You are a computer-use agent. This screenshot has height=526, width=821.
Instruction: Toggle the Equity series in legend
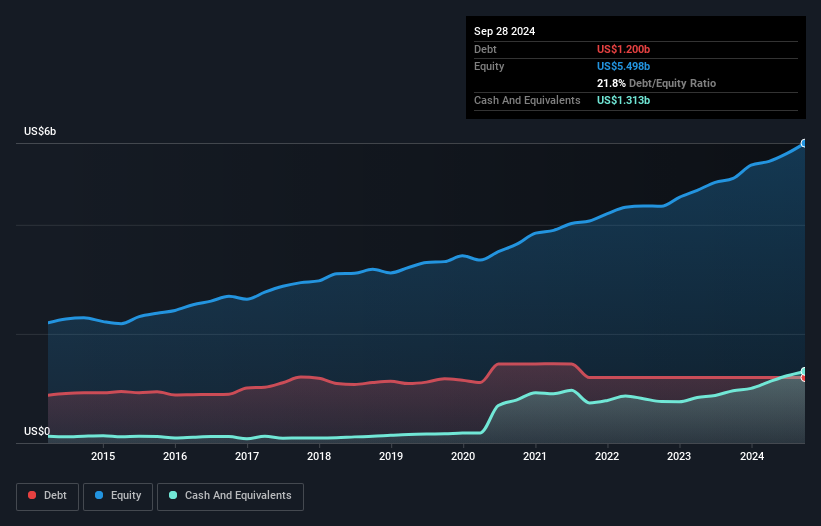(118, 496)
